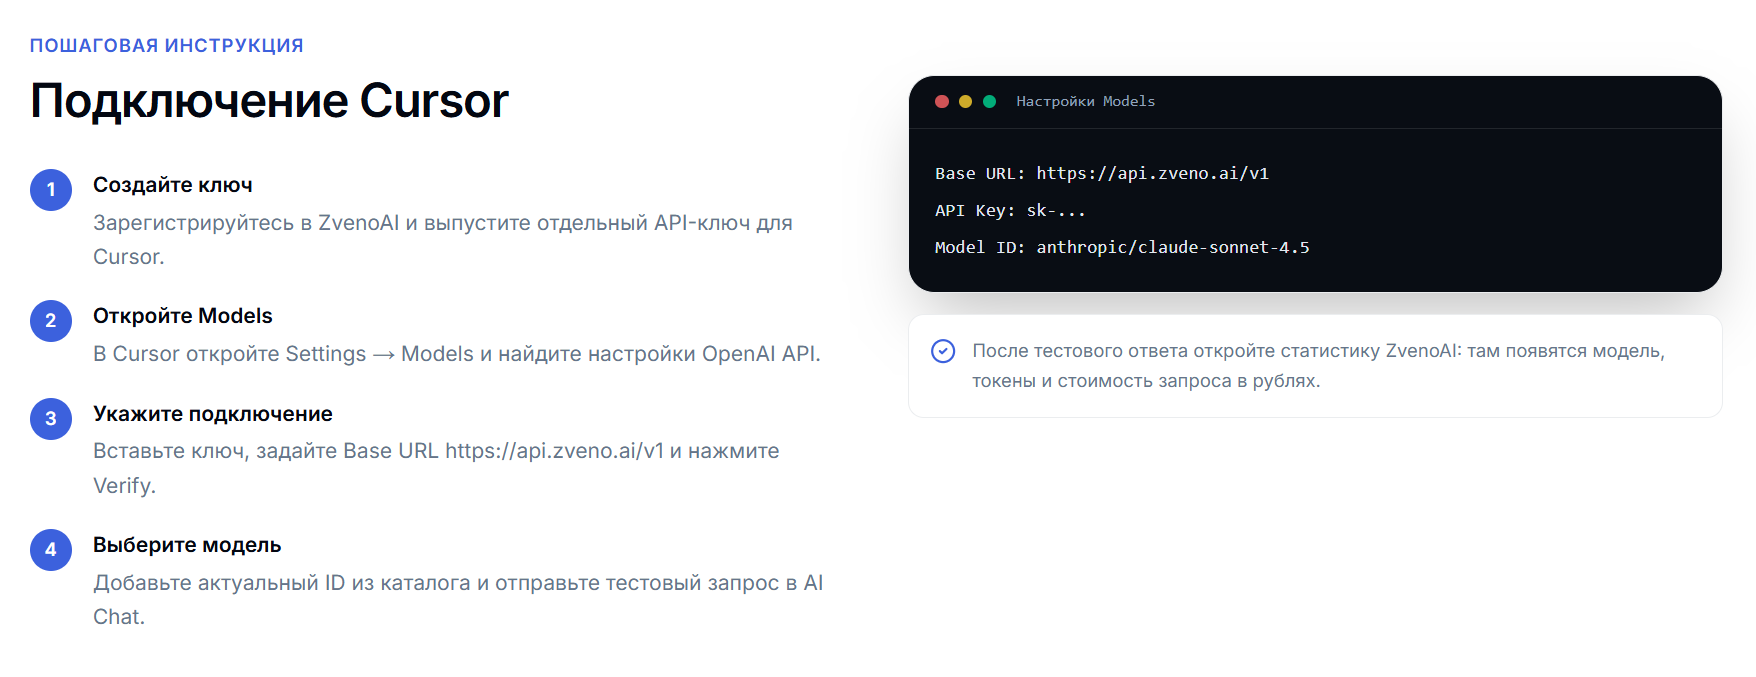Image resolution: width=1756 pixels, height=677 pixels.
Task: Click the step 3 number badge
Action: (x=51, y=419)
